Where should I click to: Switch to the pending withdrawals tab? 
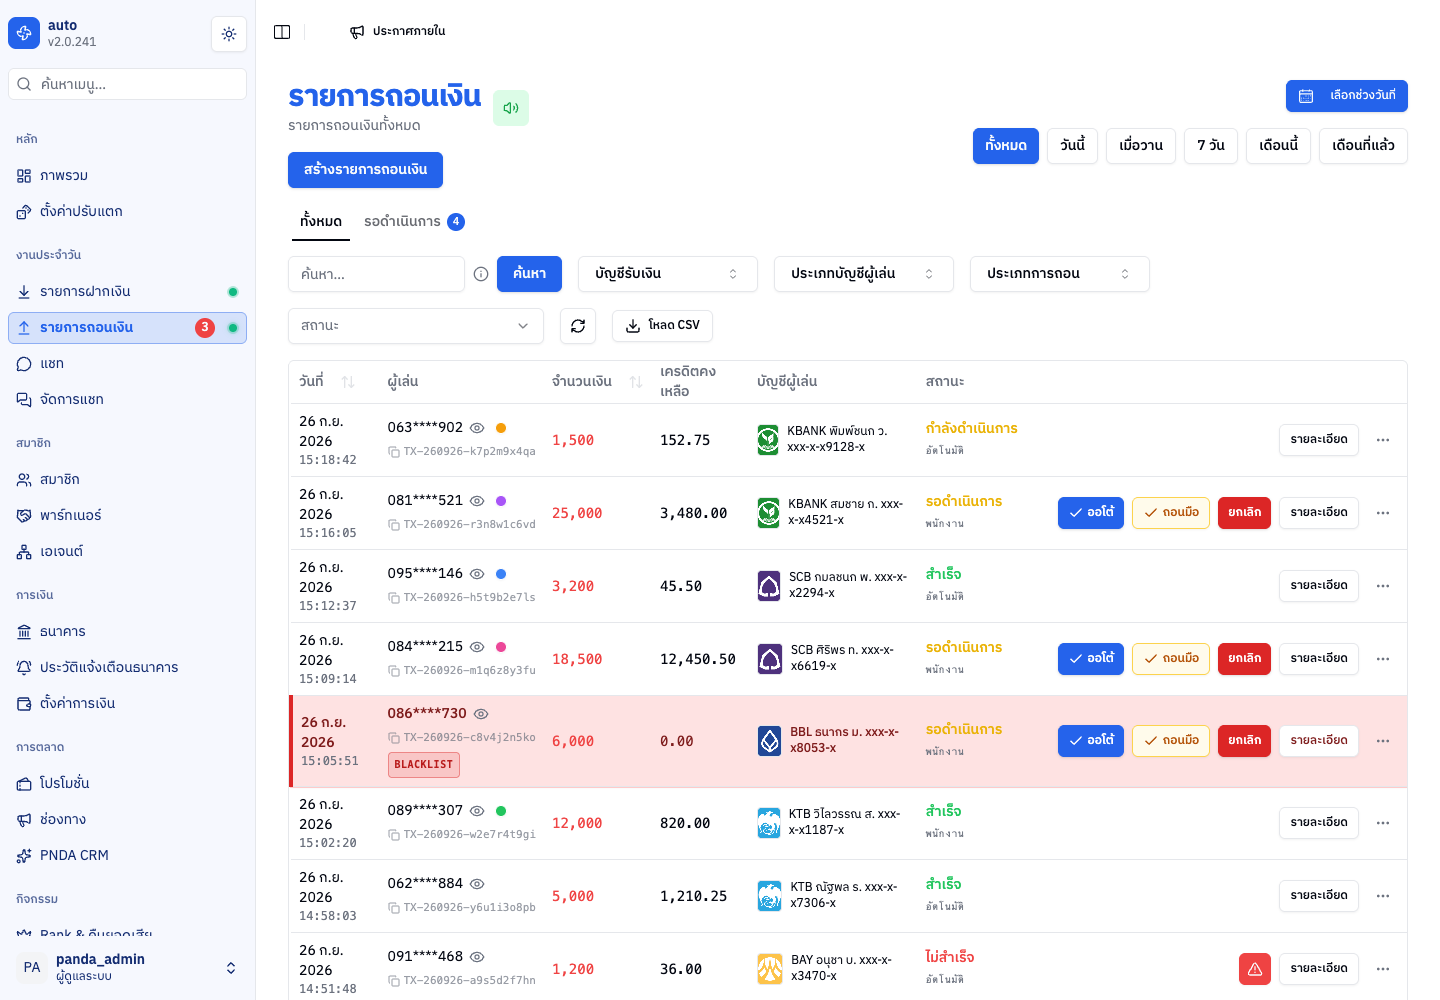[414, 222]
